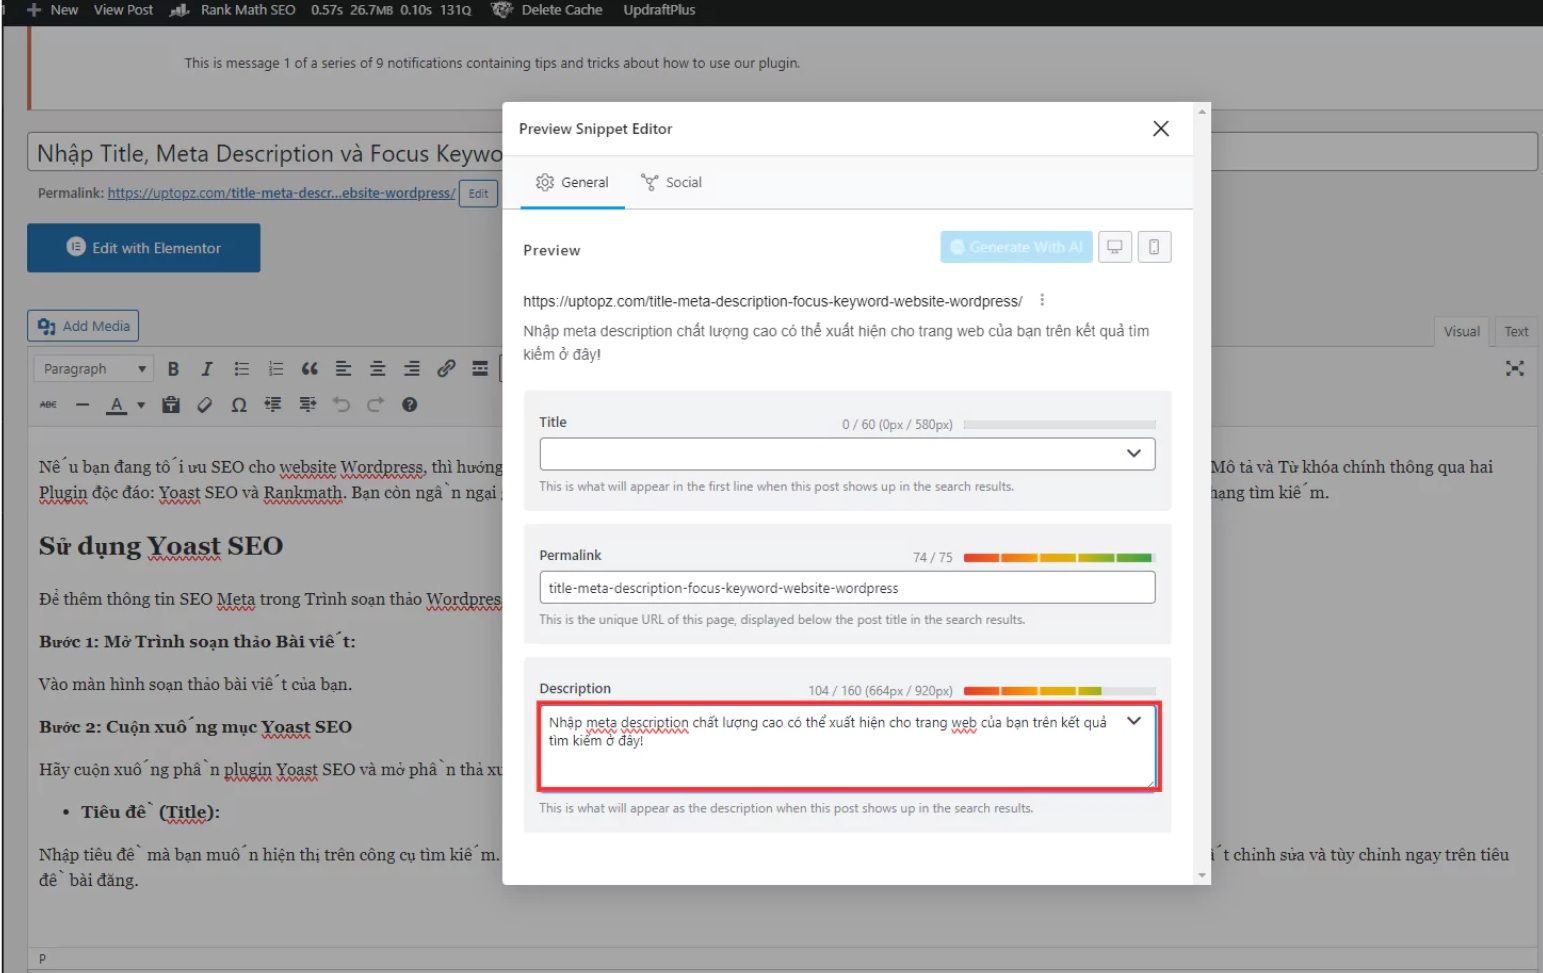Click the Edit with Elementor button
Image resolution: width=1543 pixels, height=973 pixels.
144,248
